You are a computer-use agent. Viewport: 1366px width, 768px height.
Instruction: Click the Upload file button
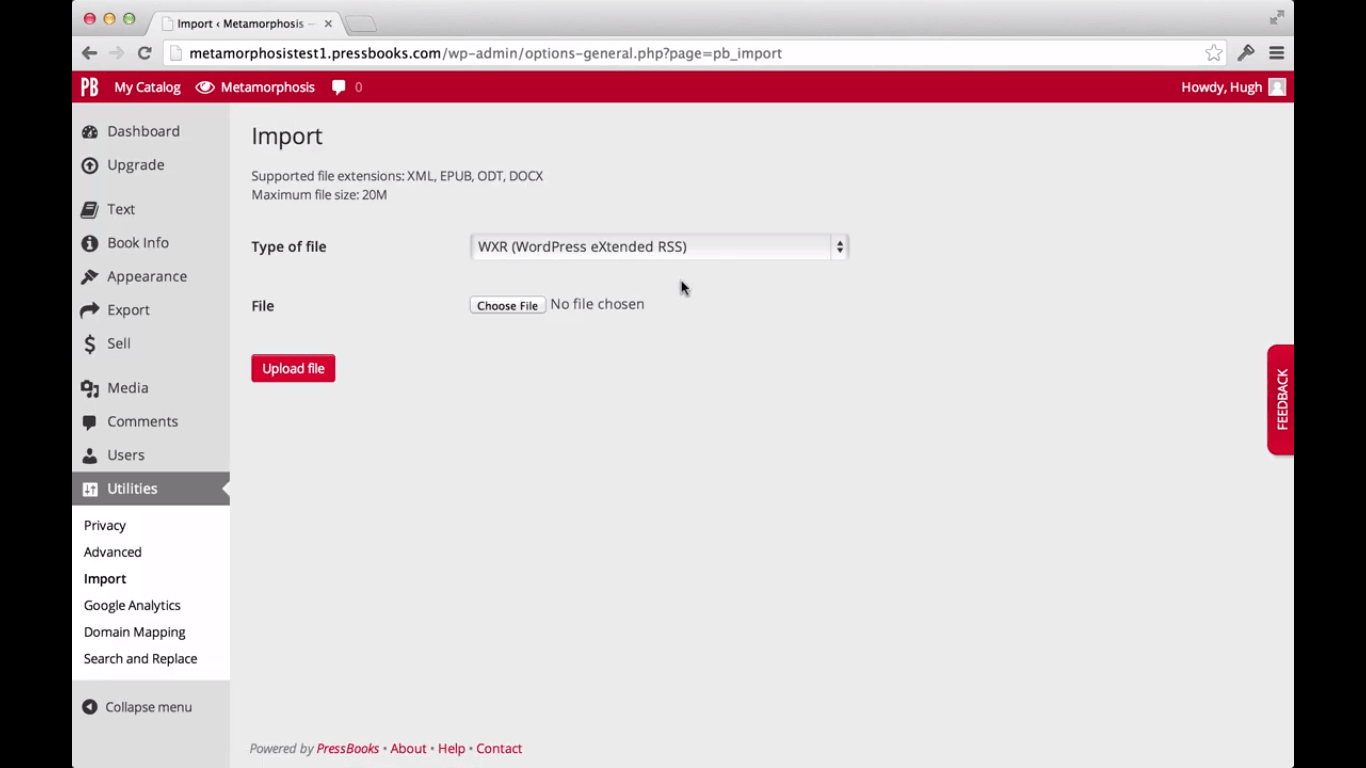coord(292,368)
